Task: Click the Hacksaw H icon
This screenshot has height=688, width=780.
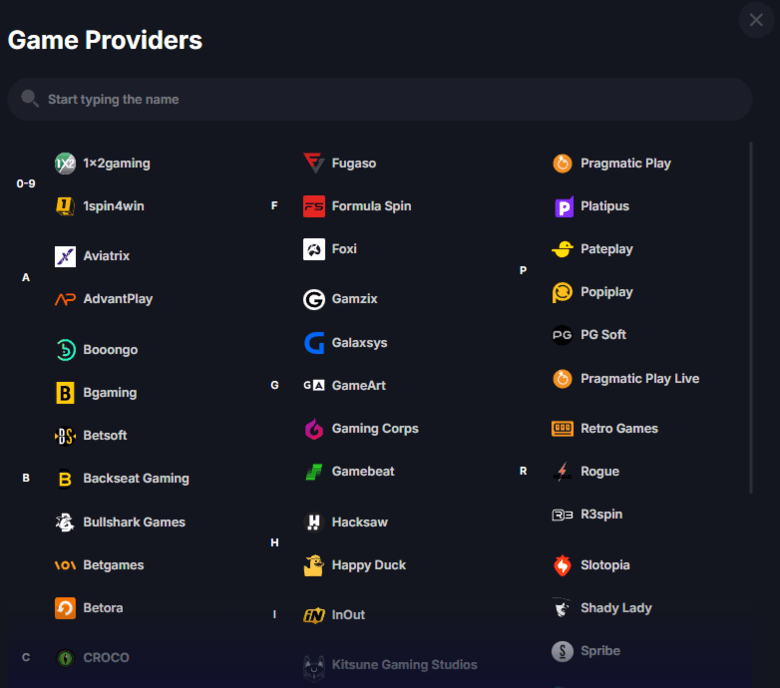Action: [314, 522]
